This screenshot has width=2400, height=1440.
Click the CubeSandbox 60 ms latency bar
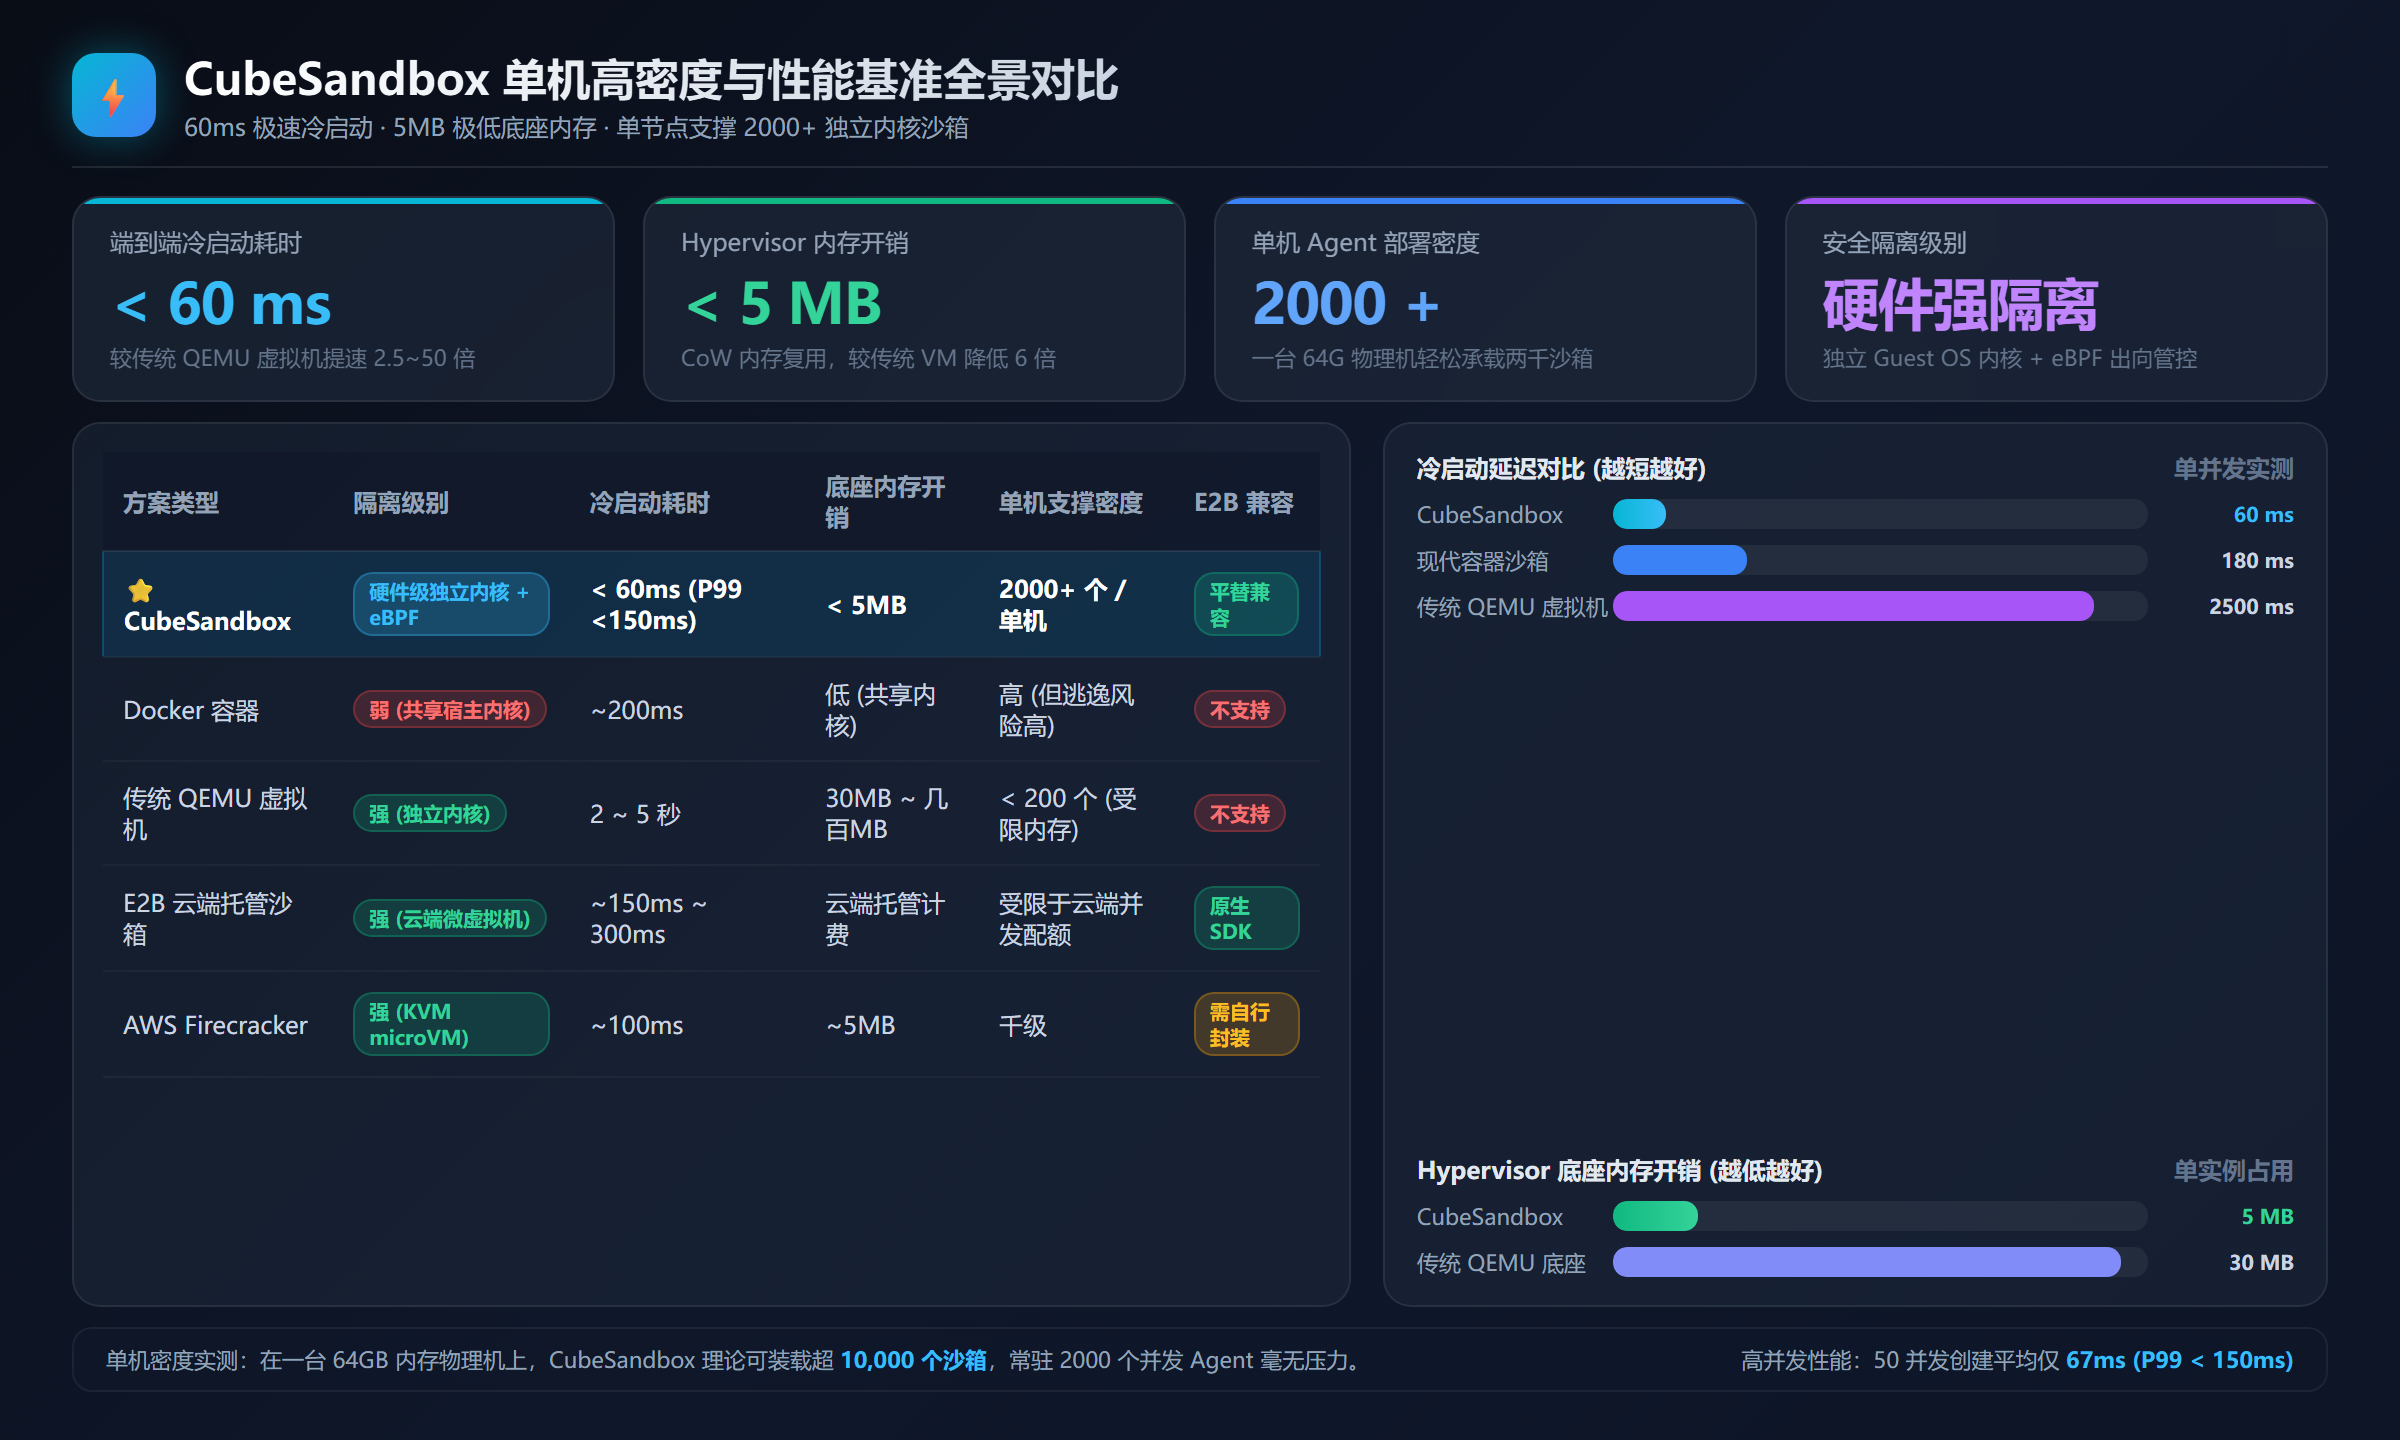pos(1639,514)
